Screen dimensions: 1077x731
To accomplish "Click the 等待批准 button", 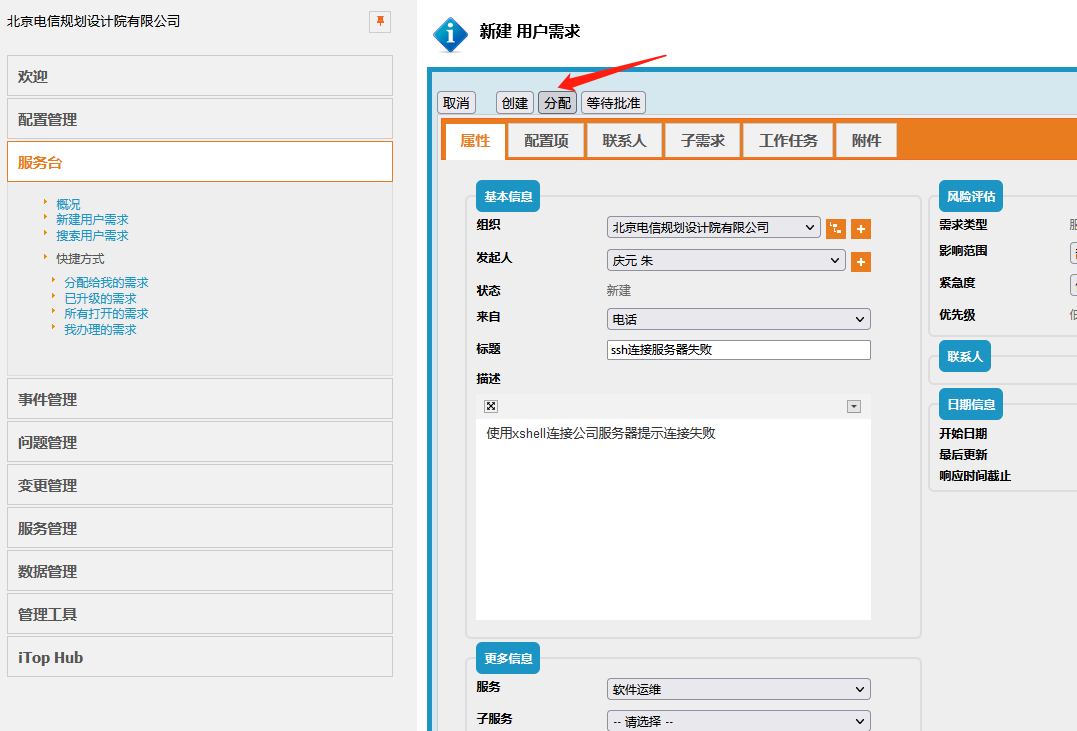I will 613,103.
